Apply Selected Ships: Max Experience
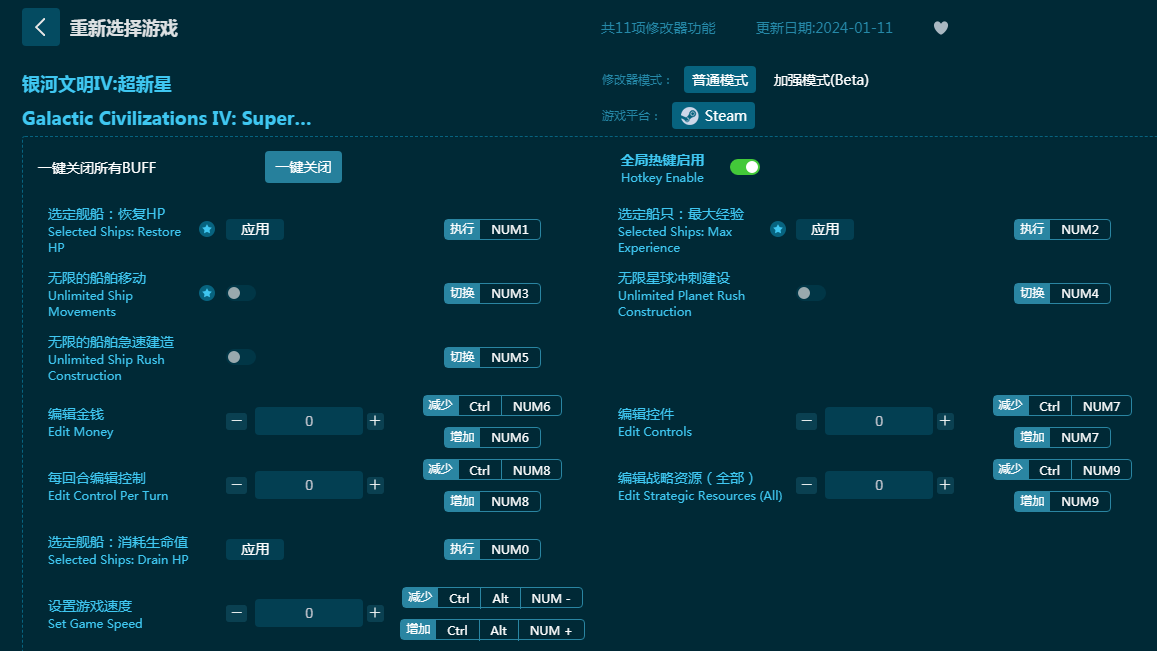 (x=825, y=230)
